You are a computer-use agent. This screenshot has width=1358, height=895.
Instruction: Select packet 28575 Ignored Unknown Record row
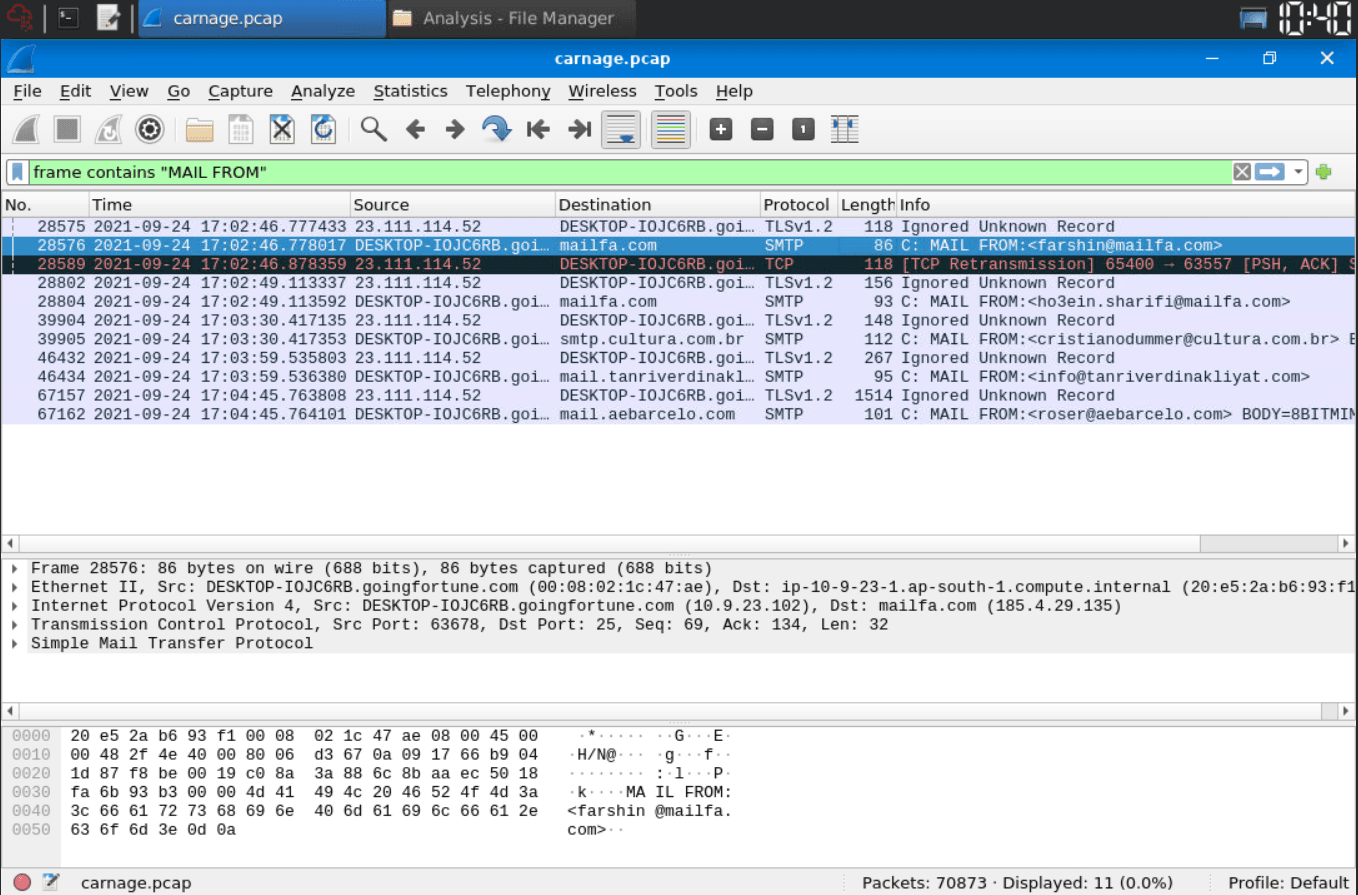pyautogui.click(x=678, y=227)
